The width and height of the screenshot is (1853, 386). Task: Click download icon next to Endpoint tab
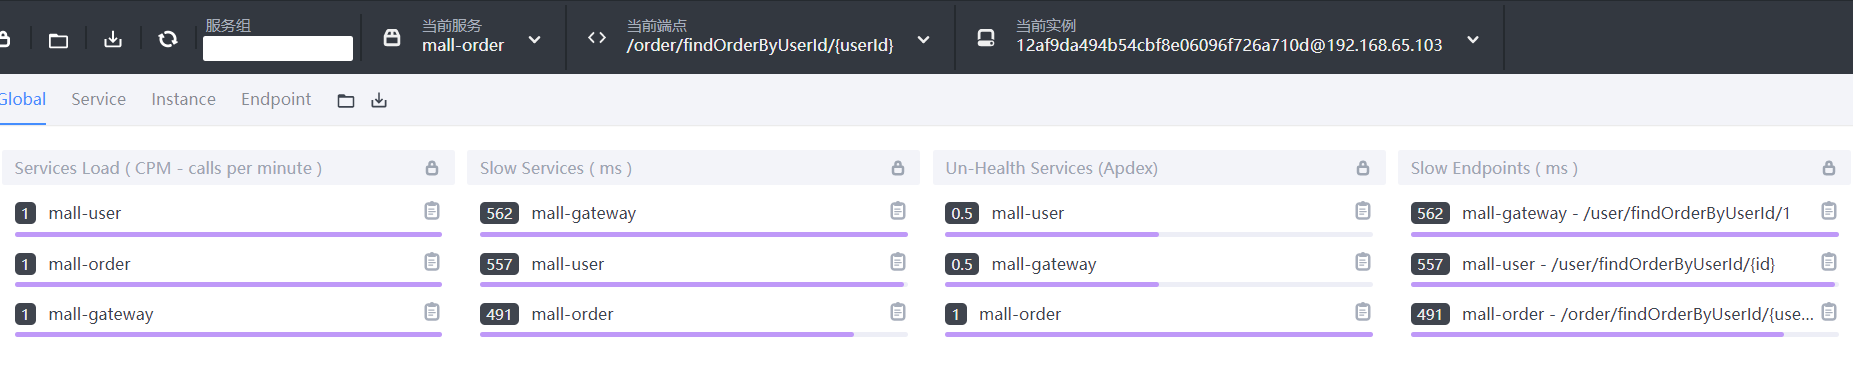pos(379,100)
